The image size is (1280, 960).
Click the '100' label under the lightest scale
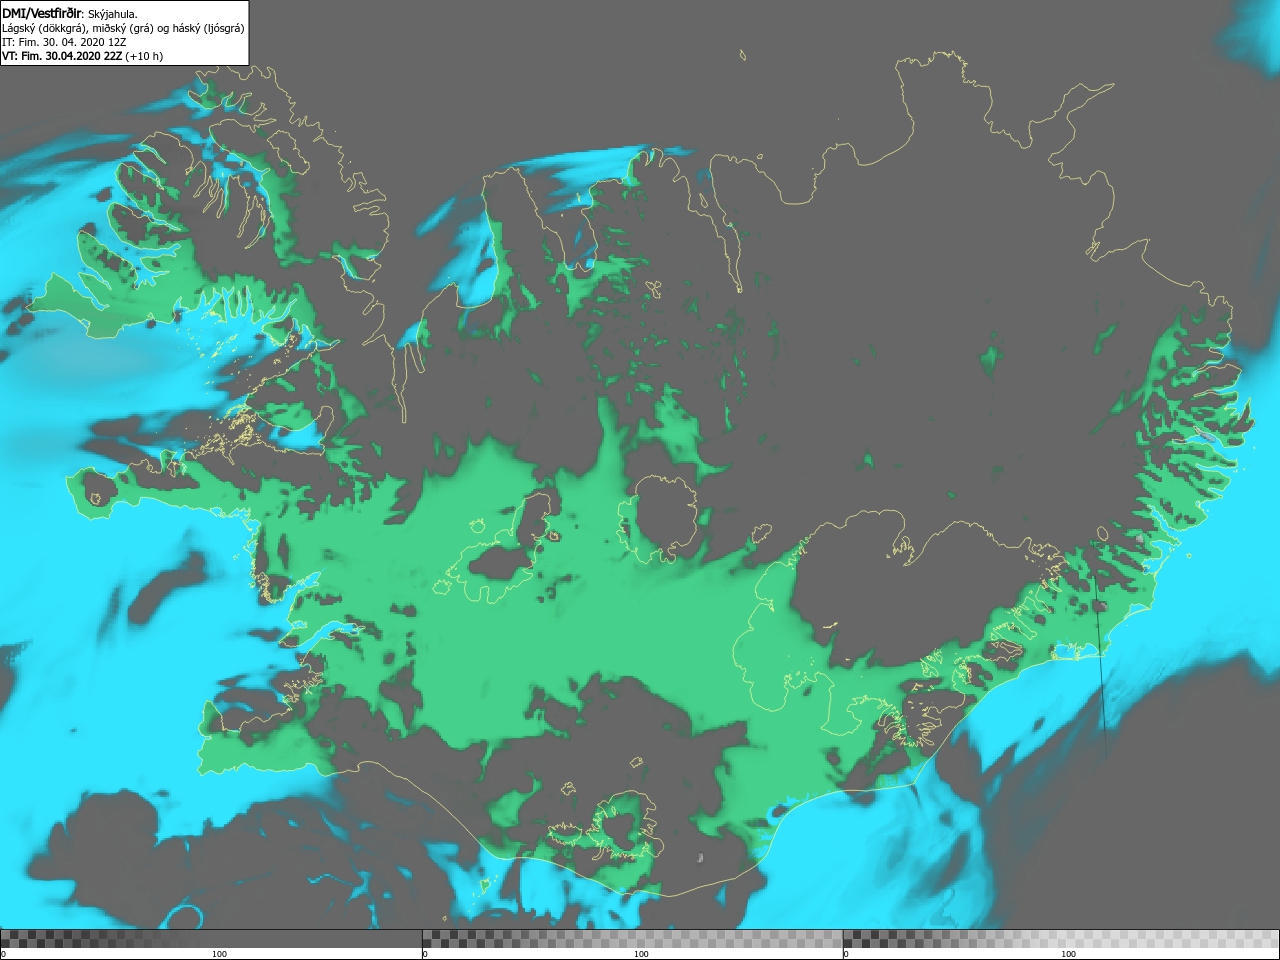1068,954
